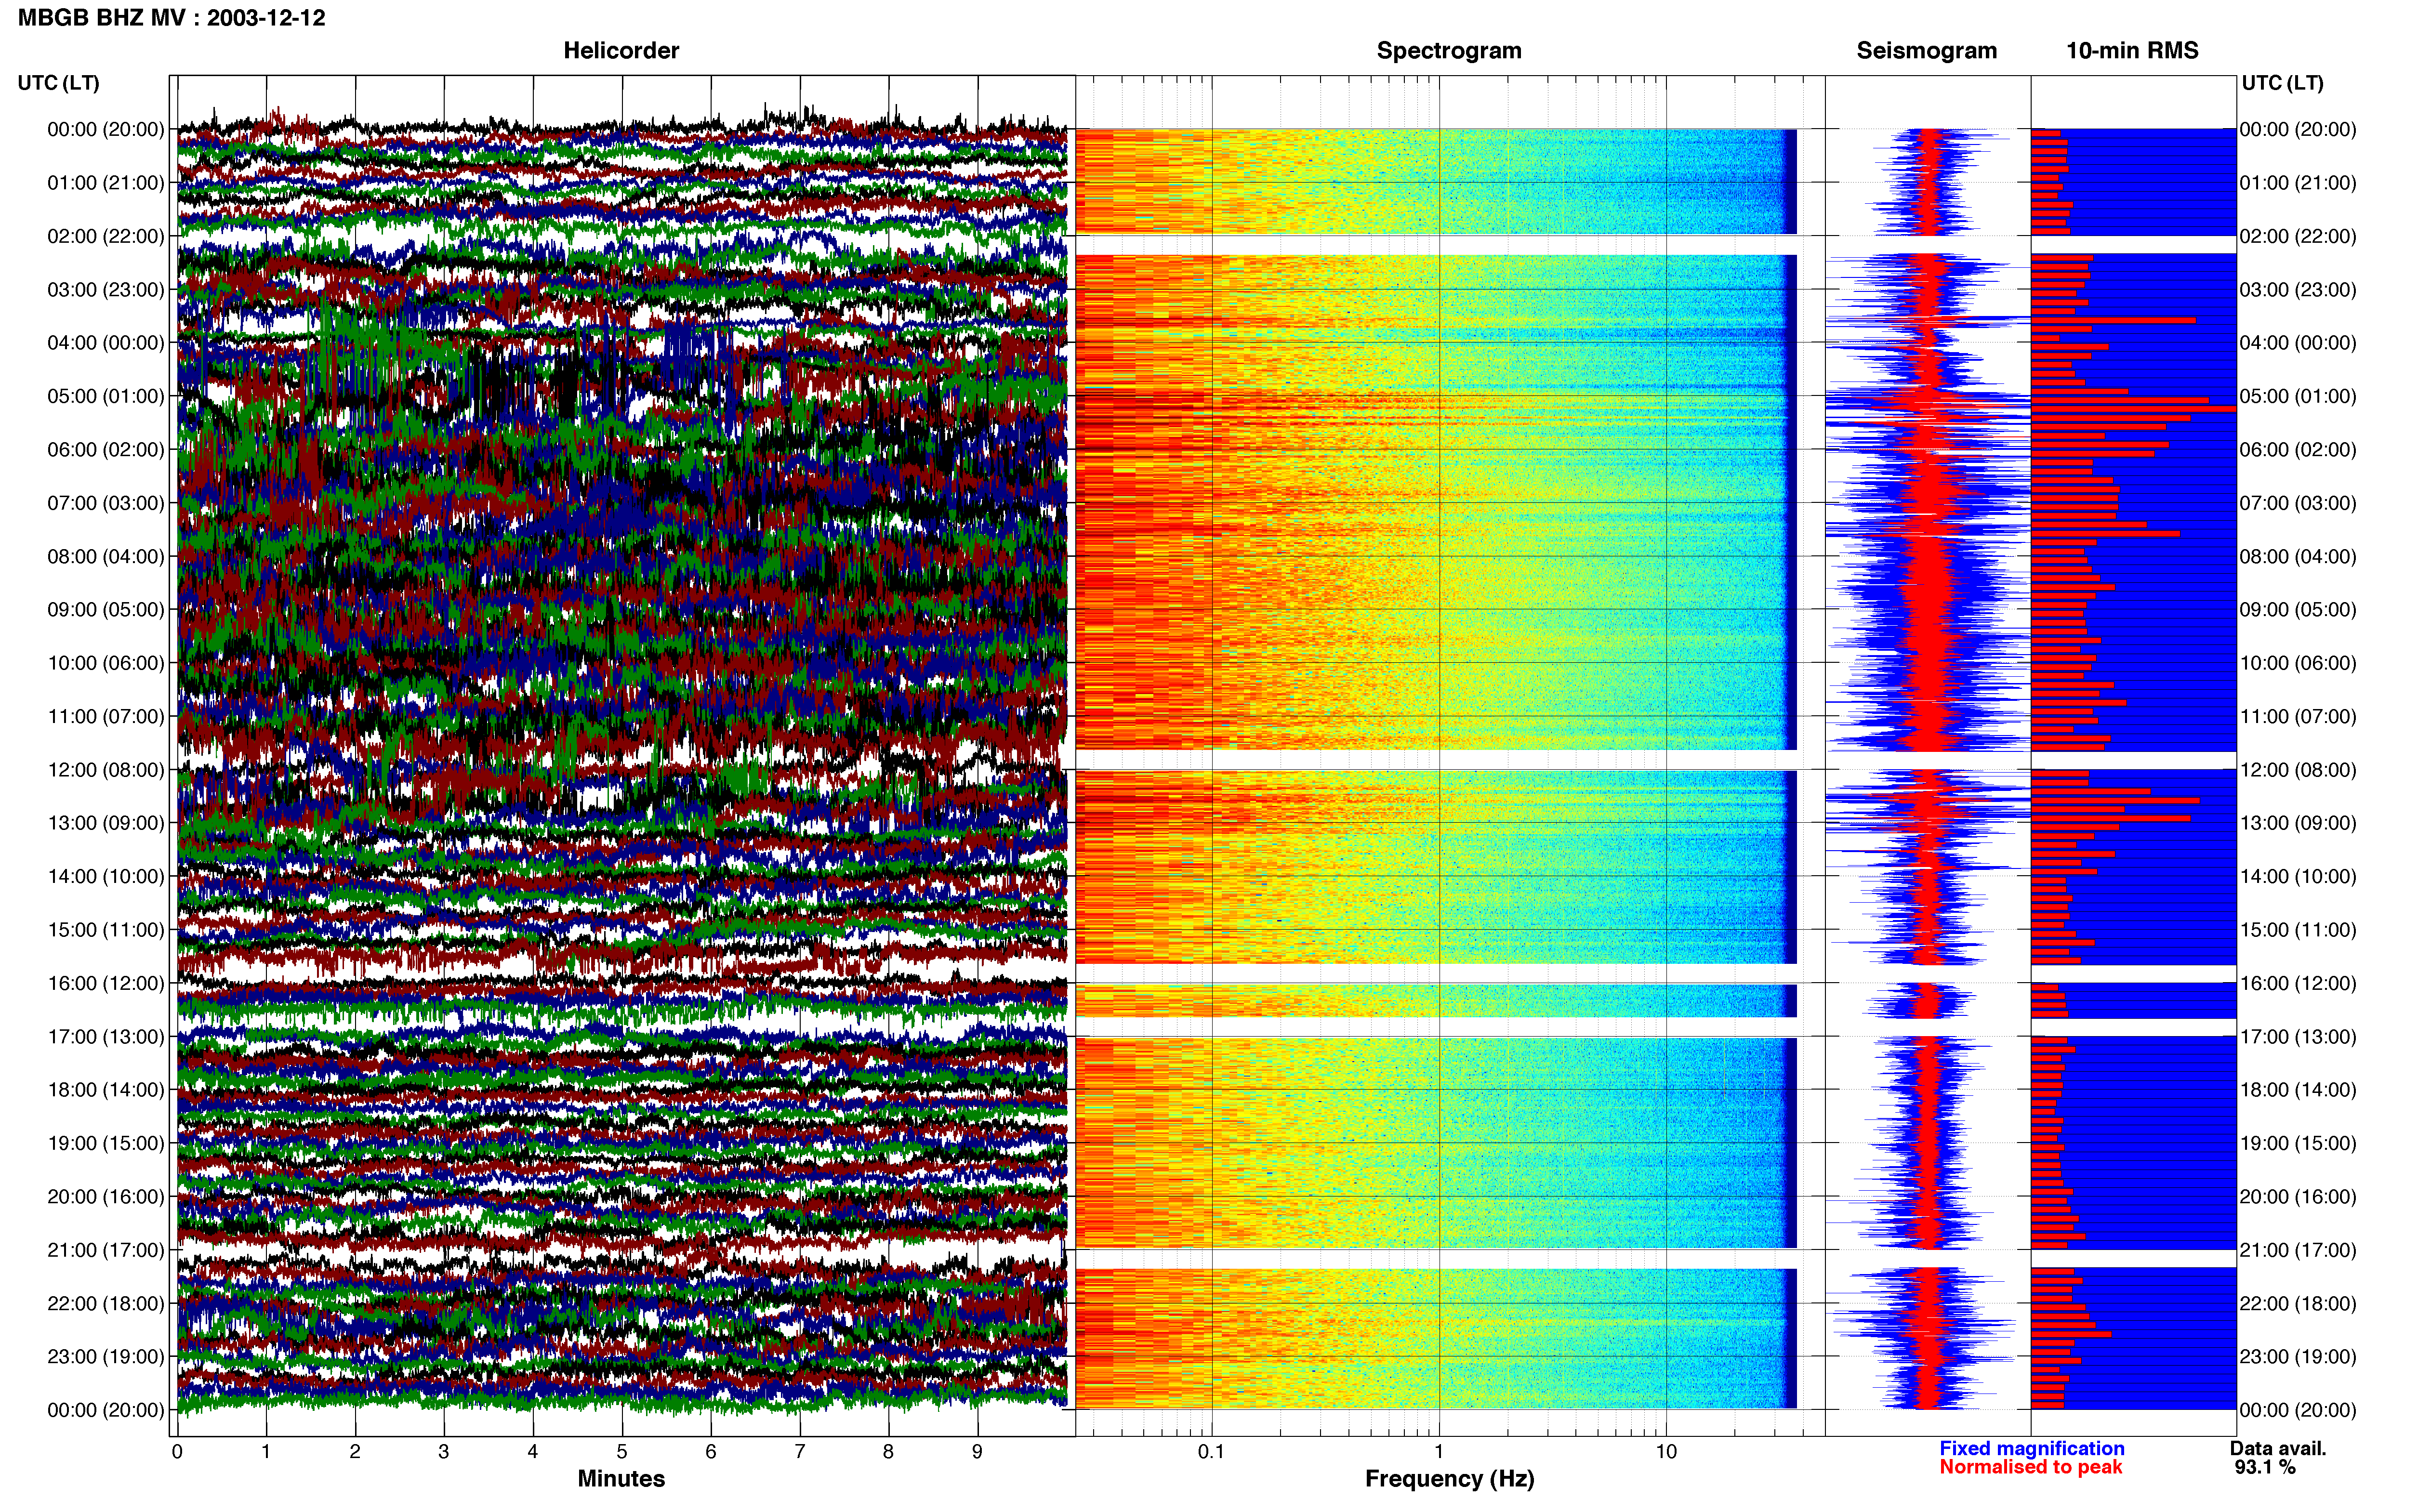Screen dimensions: 2418x1512
Task: Click the '93.1 %' data availability value
Action: 2265,1467
